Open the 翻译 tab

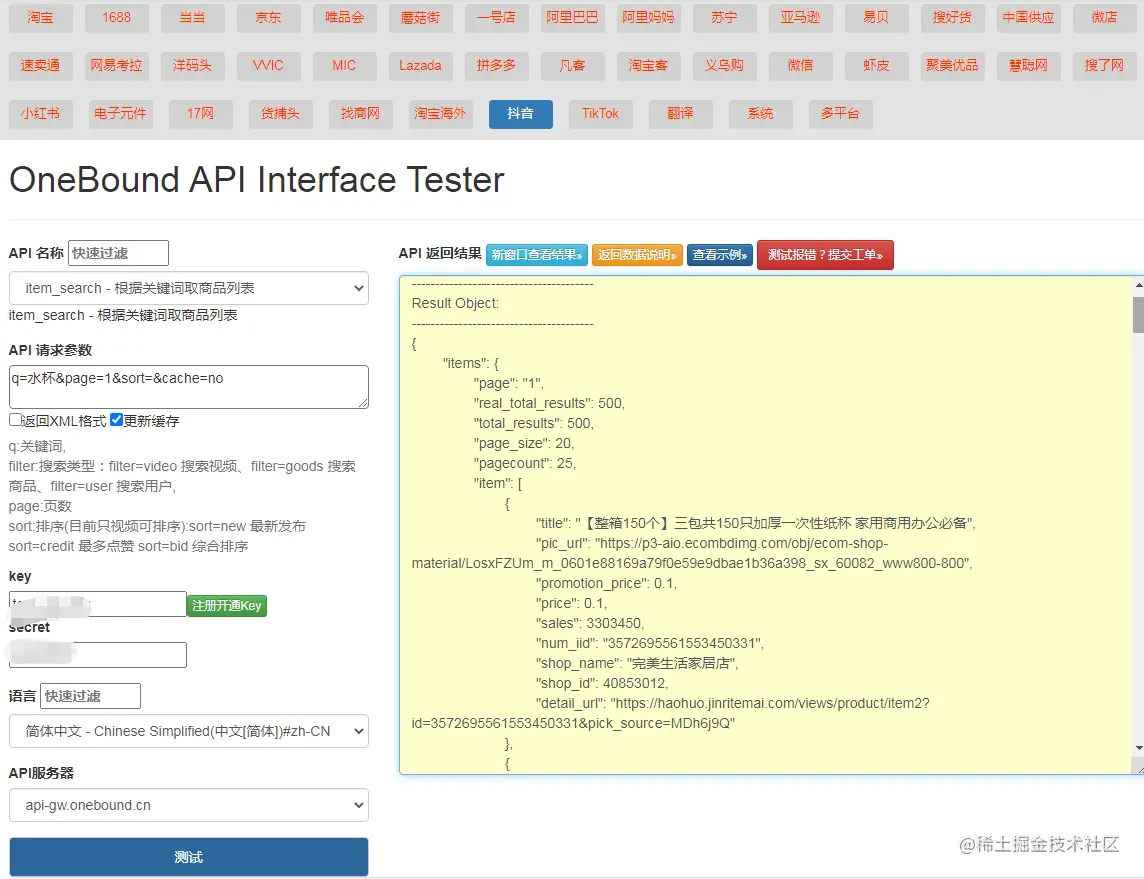coord(680,114)
